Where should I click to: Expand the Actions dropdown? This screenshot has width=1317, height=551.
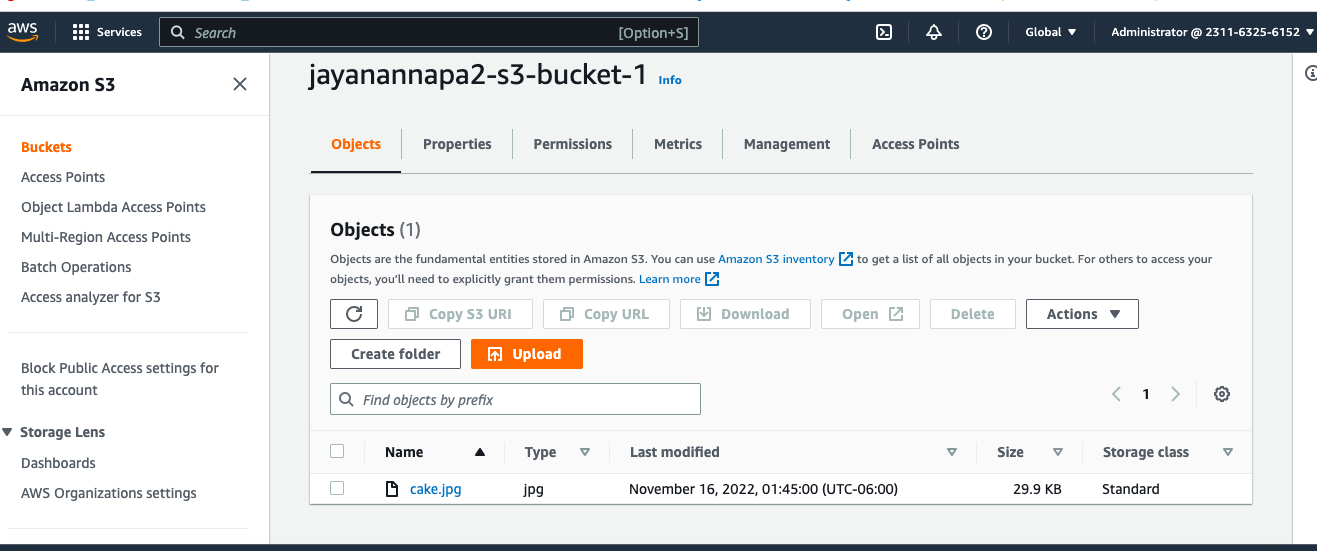(1082, 314)
